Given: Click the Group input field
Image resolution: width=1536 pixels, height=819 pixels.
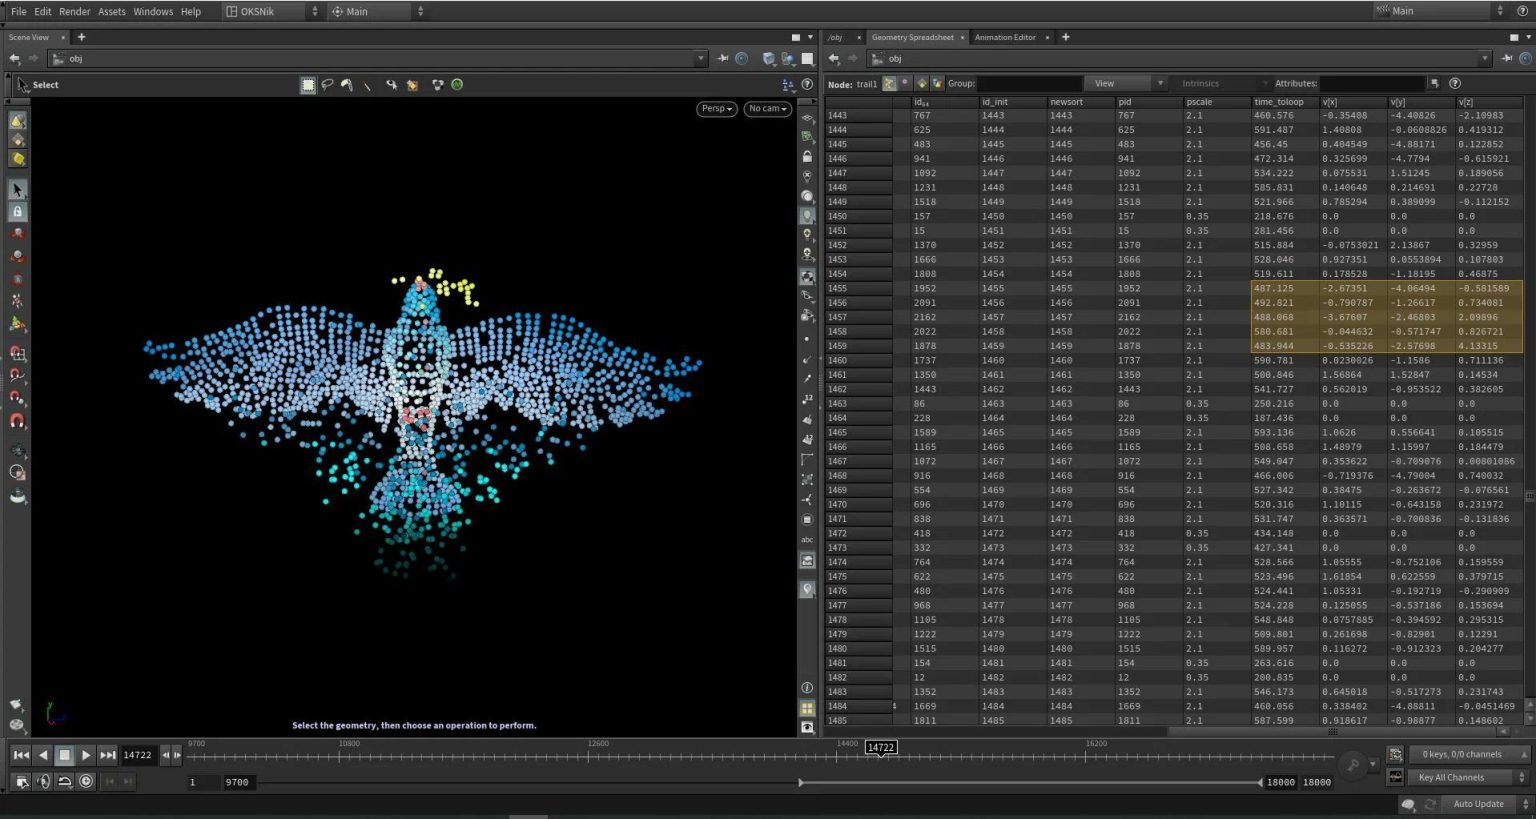Looking at the screenshot, I should pyautogui.click(x=1029, y=84).
